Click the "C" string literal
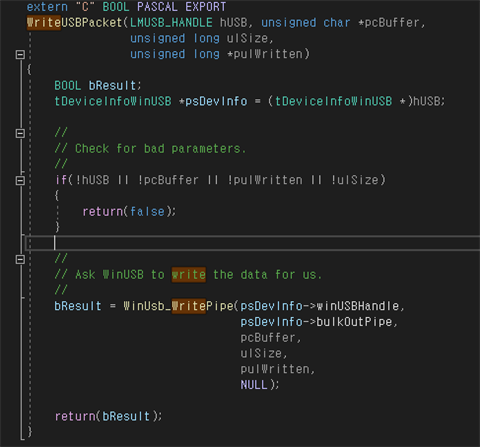Screen dimensions: 480x447 tap(85, 7)
